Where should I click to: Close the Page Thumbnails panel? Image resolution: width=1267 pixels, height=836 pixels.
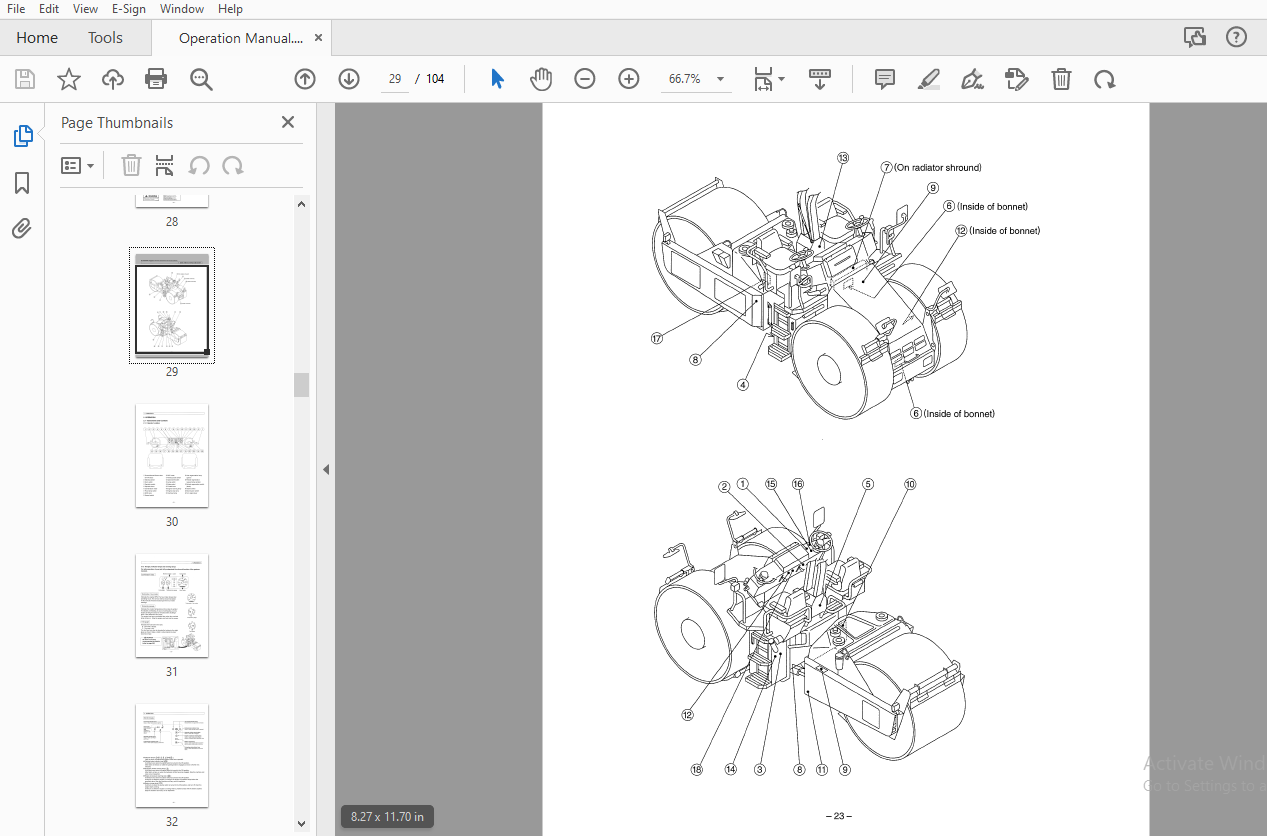pyautogui.click(x=288, y=122)
